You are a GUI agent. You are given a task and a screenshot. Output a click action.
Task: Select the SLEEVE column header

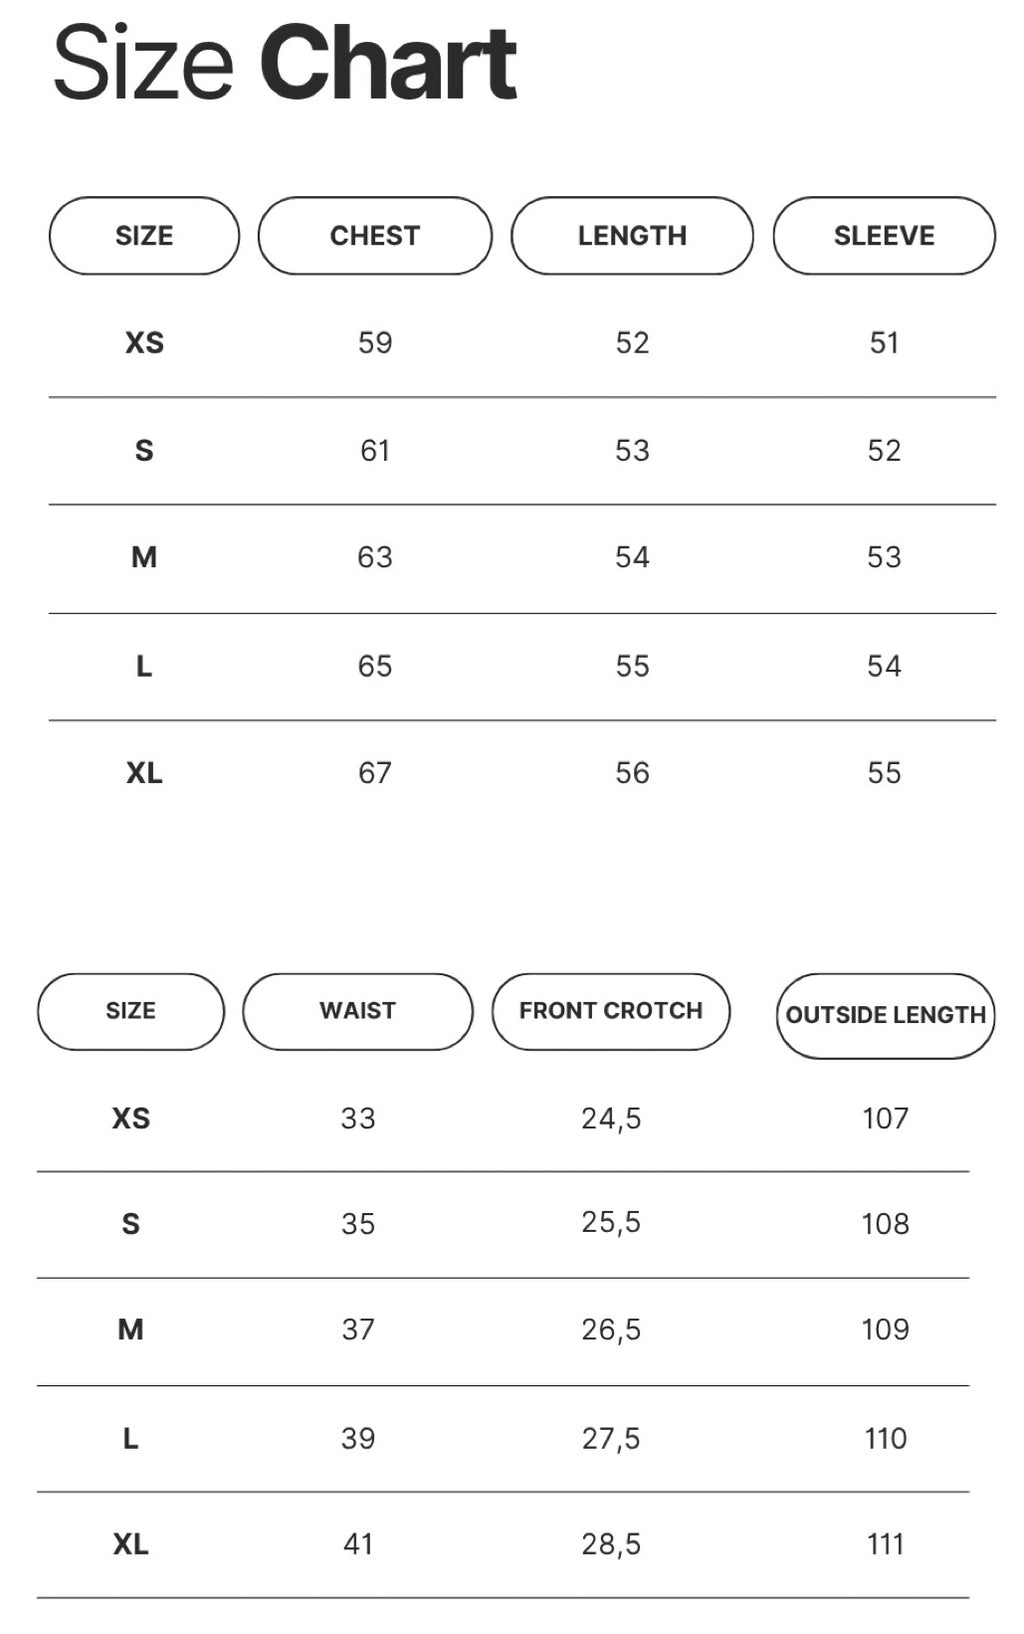(884, 236)
